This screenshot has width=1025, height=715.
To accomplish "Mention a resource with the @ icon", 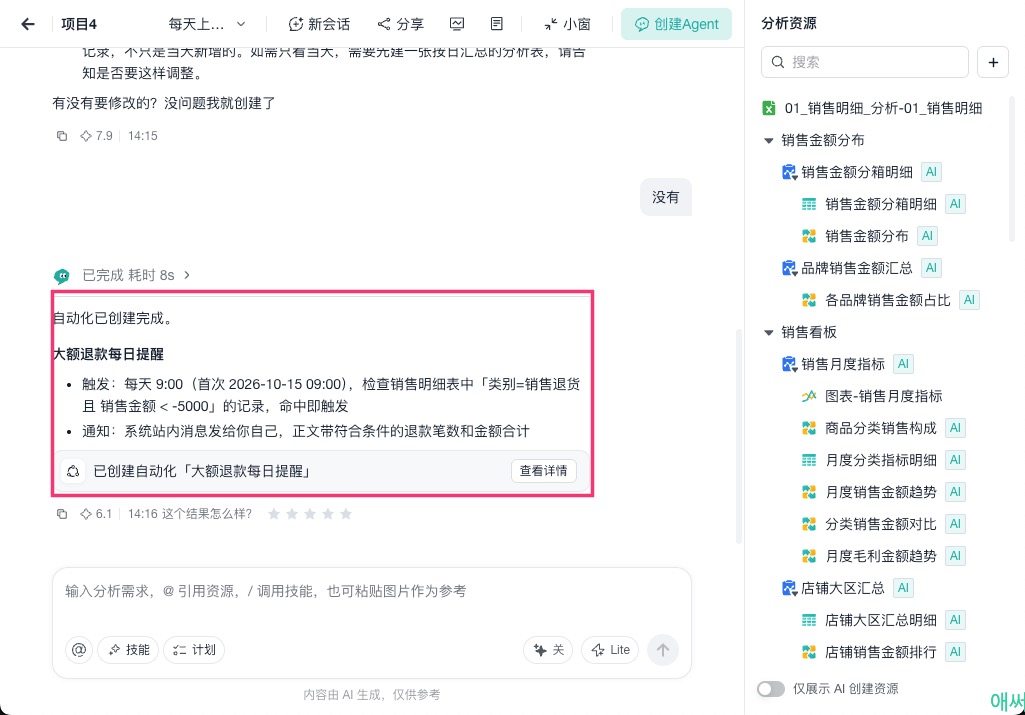I will (x=78, y=650).
